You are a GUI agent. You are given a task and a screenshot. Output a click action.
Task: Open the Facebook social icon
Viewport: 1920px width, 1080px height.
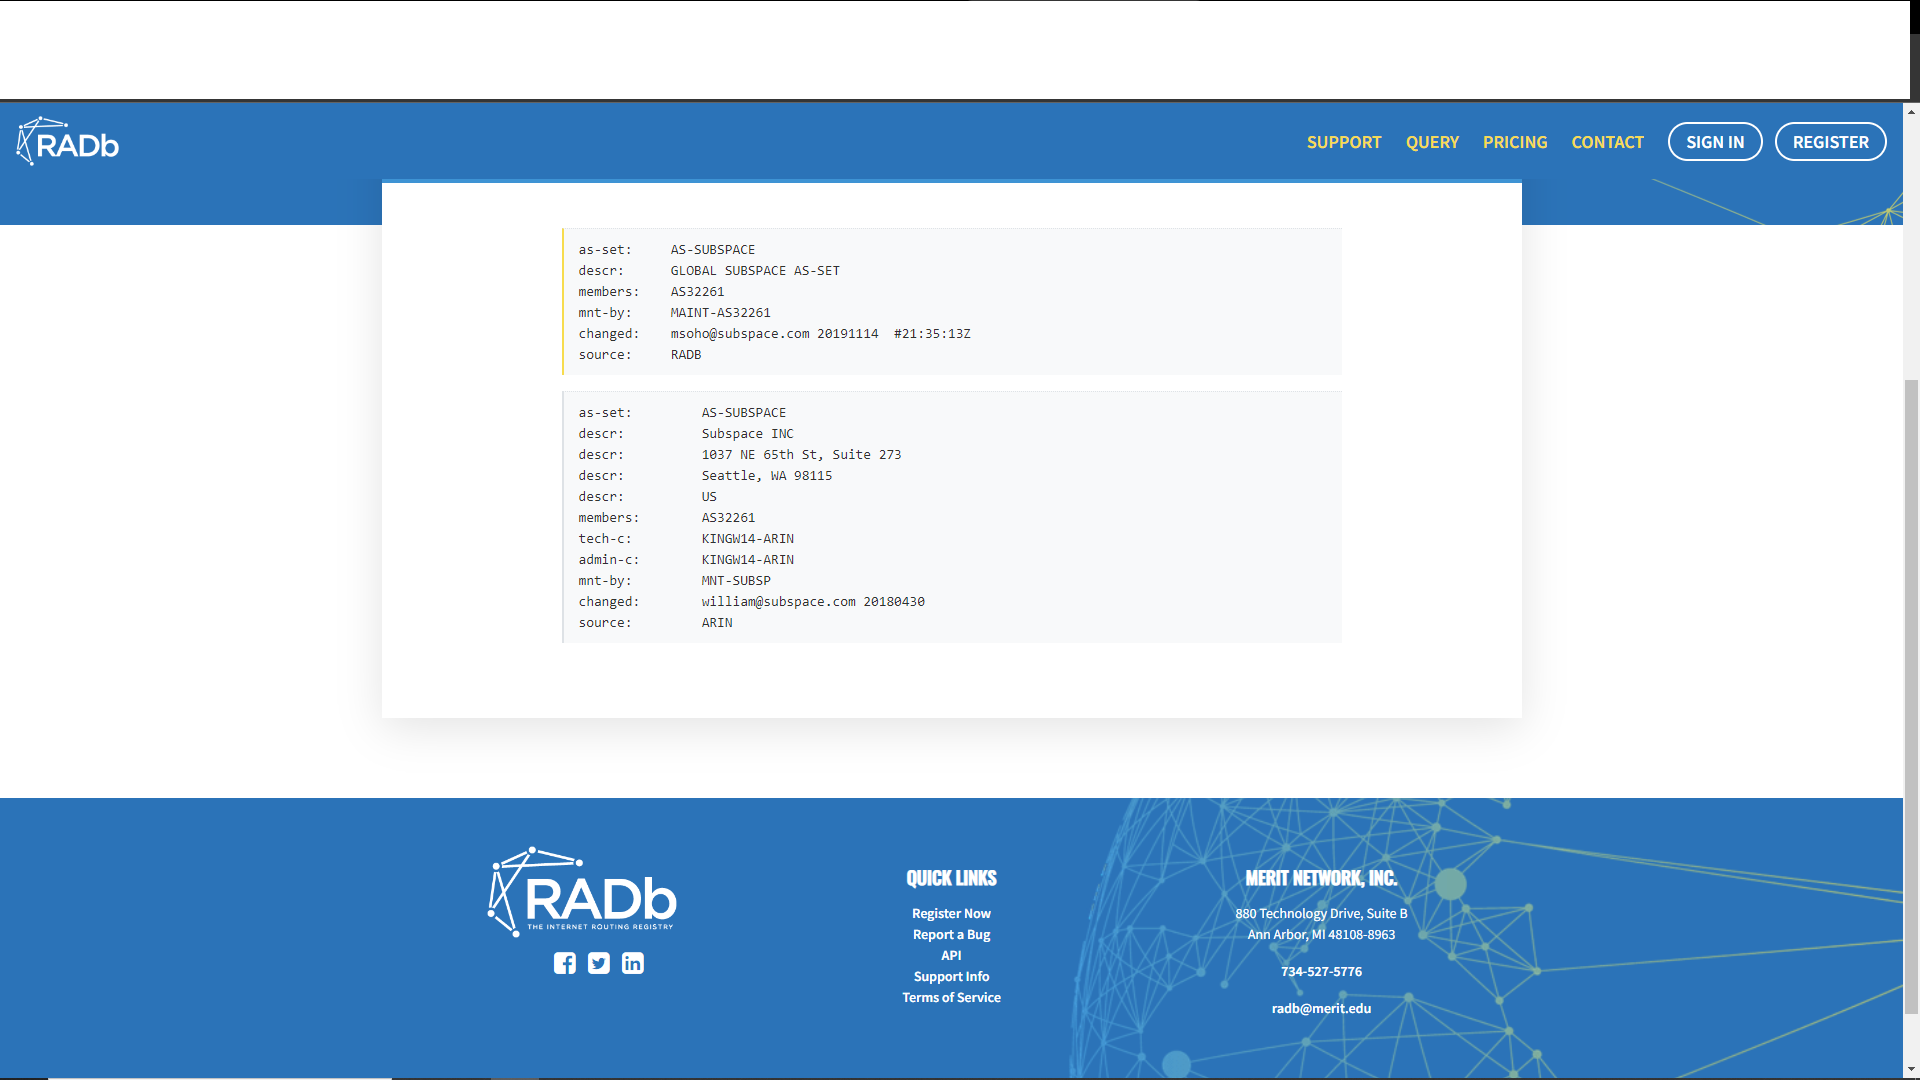[565, 963]
